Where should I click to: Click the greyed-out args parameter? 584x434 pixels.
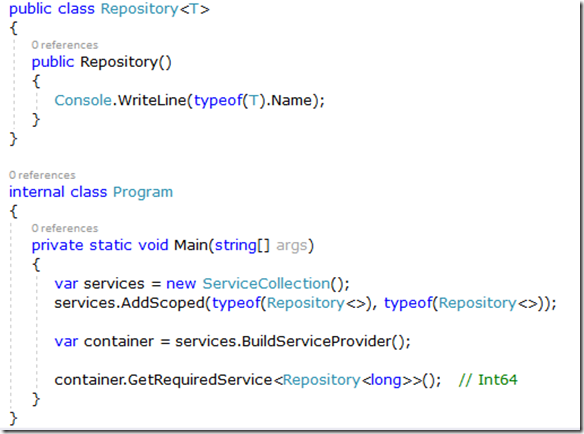click(292, 246)
